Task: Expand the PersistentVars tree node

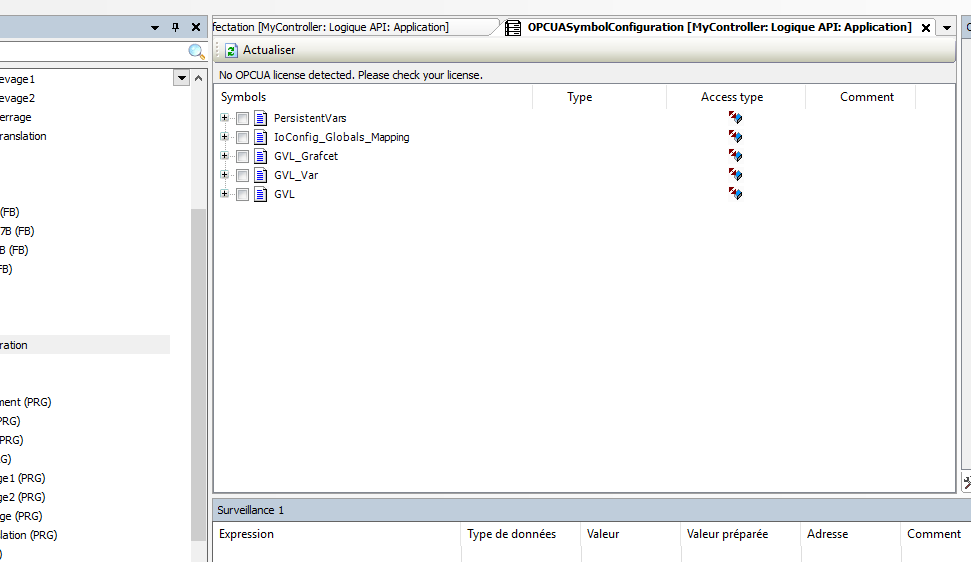Action: (225, 118)
